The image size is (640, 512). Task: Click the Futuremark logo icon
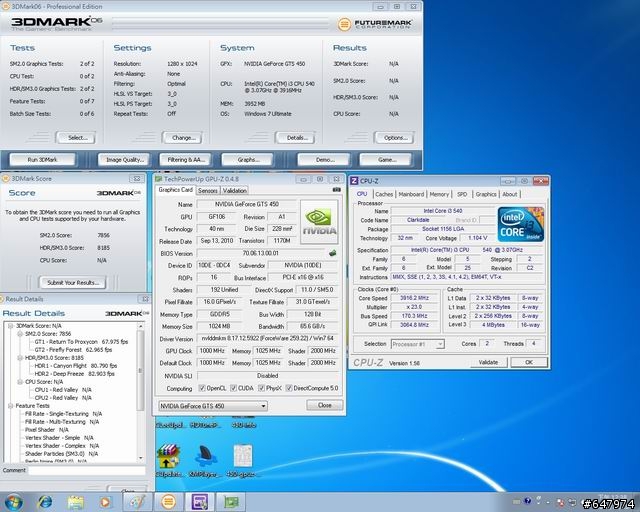click(344, 24)
